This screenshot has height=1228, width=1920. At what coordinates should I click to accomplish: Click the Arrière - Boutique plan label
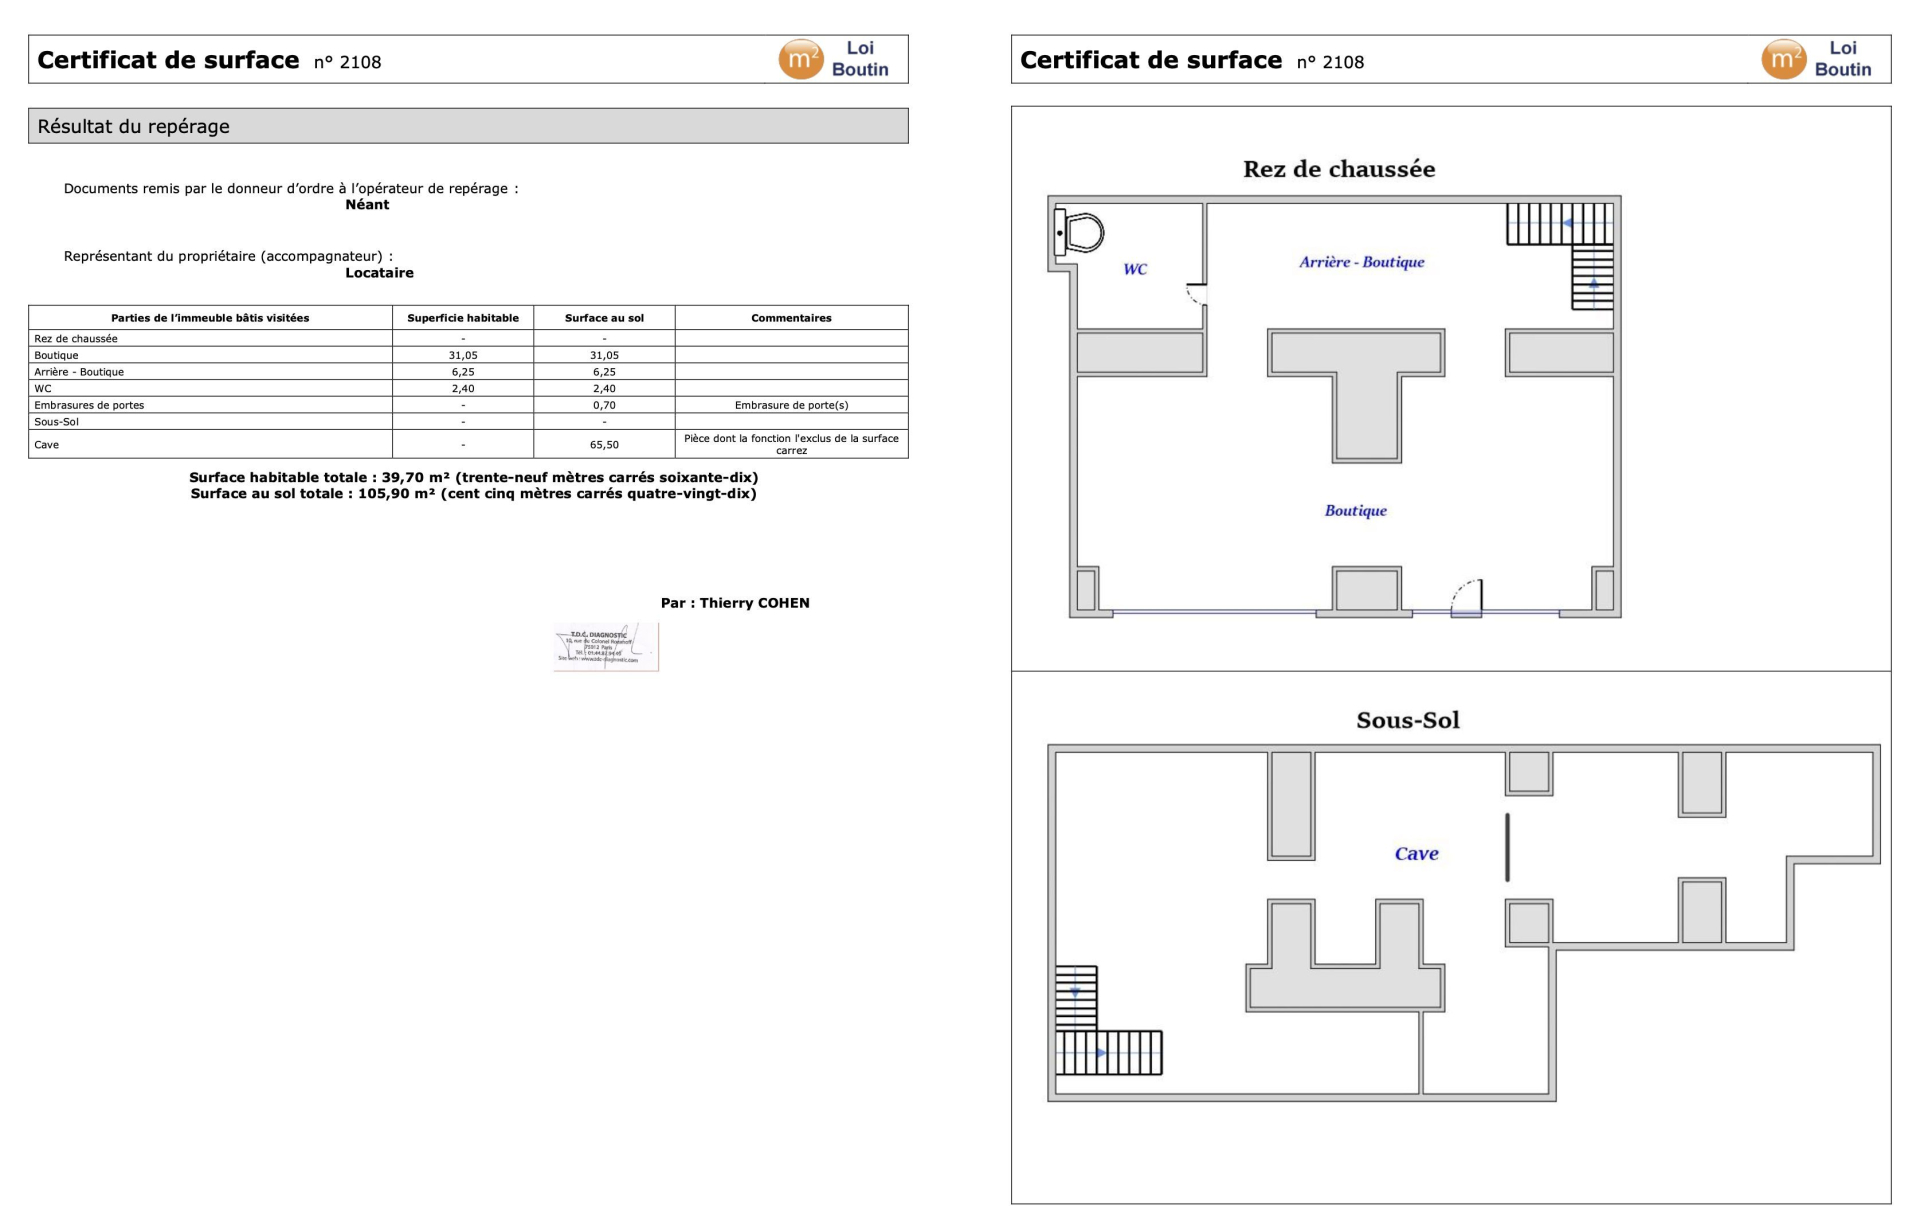point(1361,262)
